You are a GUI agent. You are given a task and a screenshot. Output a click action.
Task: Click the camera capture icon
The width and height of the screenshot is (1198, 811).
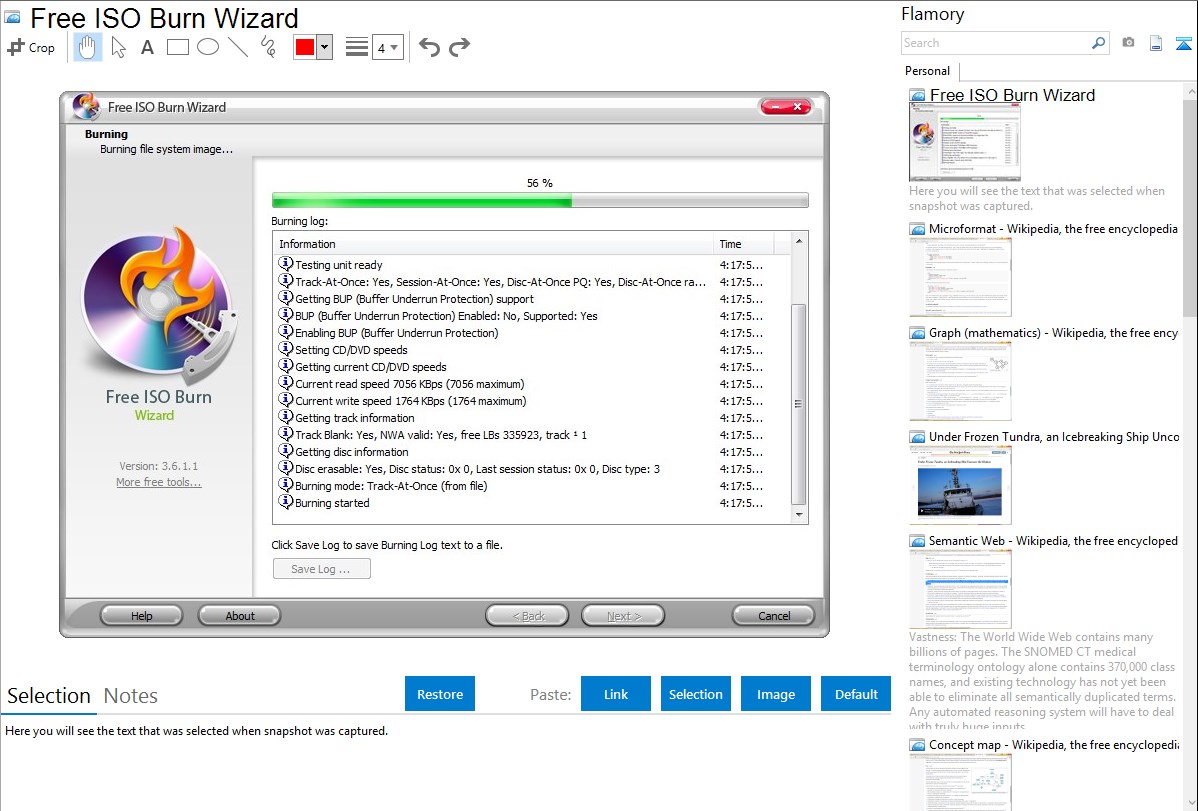pyautogui.click(x=1128, y=43)
